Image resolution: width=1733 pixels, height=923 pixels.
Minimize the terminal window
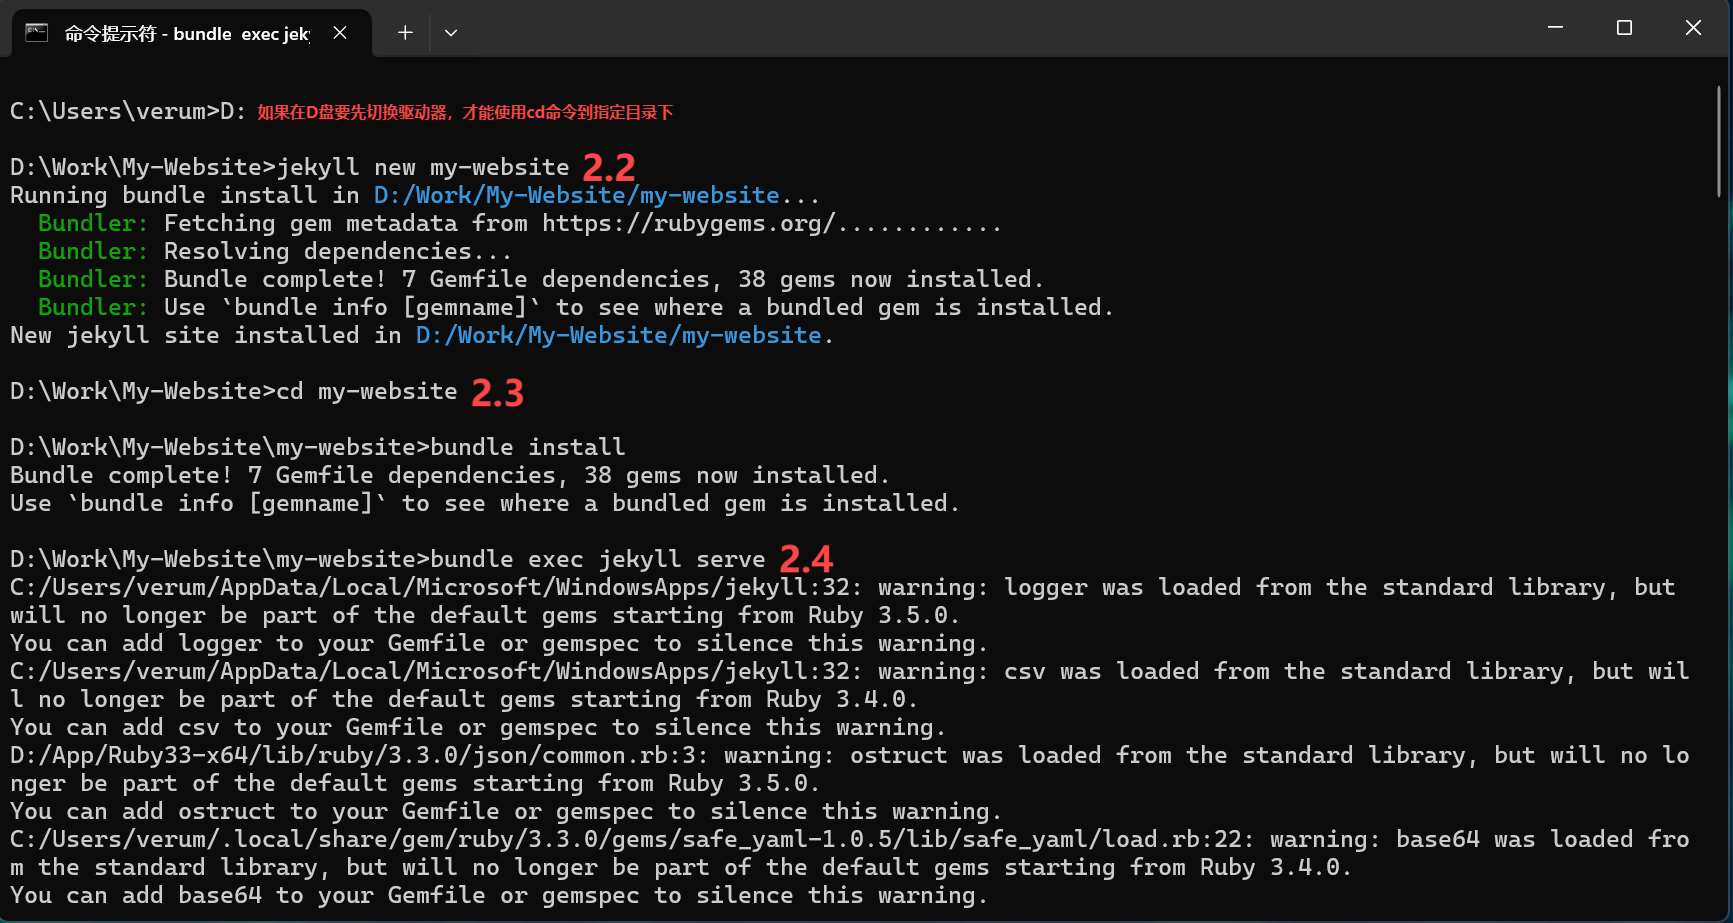[x=1555, y=28]
